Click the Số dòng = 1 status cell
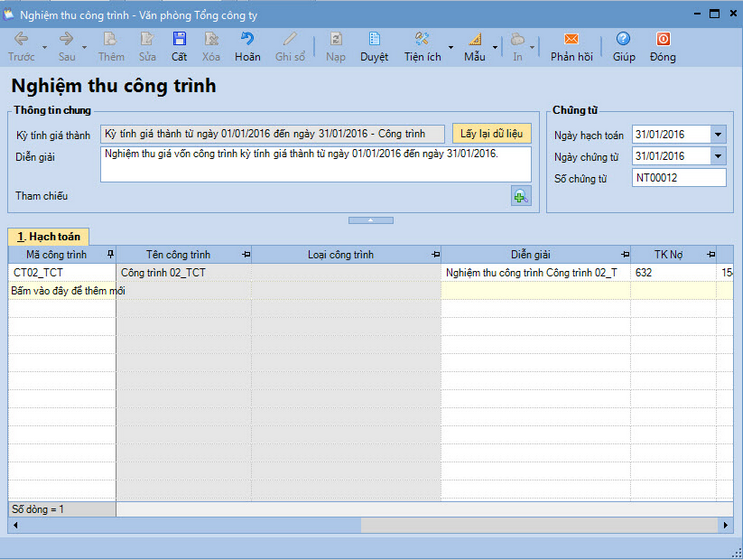The height and width of the screenshot is (560, 743). click(62, 509)
